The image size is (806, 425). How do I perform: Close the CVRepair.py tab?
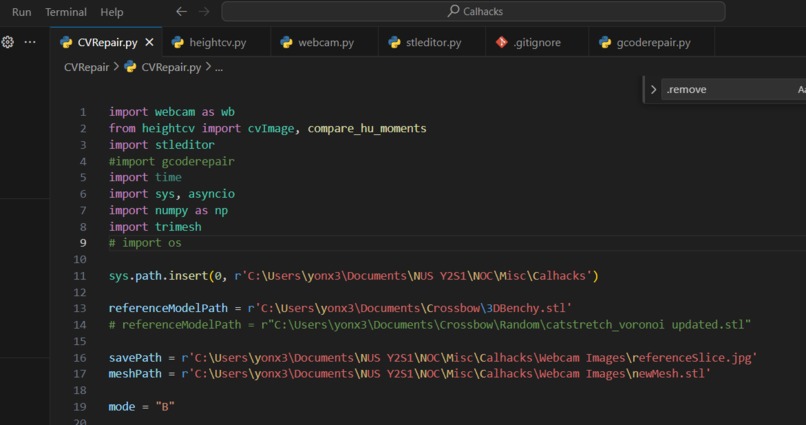coord(149,42)
